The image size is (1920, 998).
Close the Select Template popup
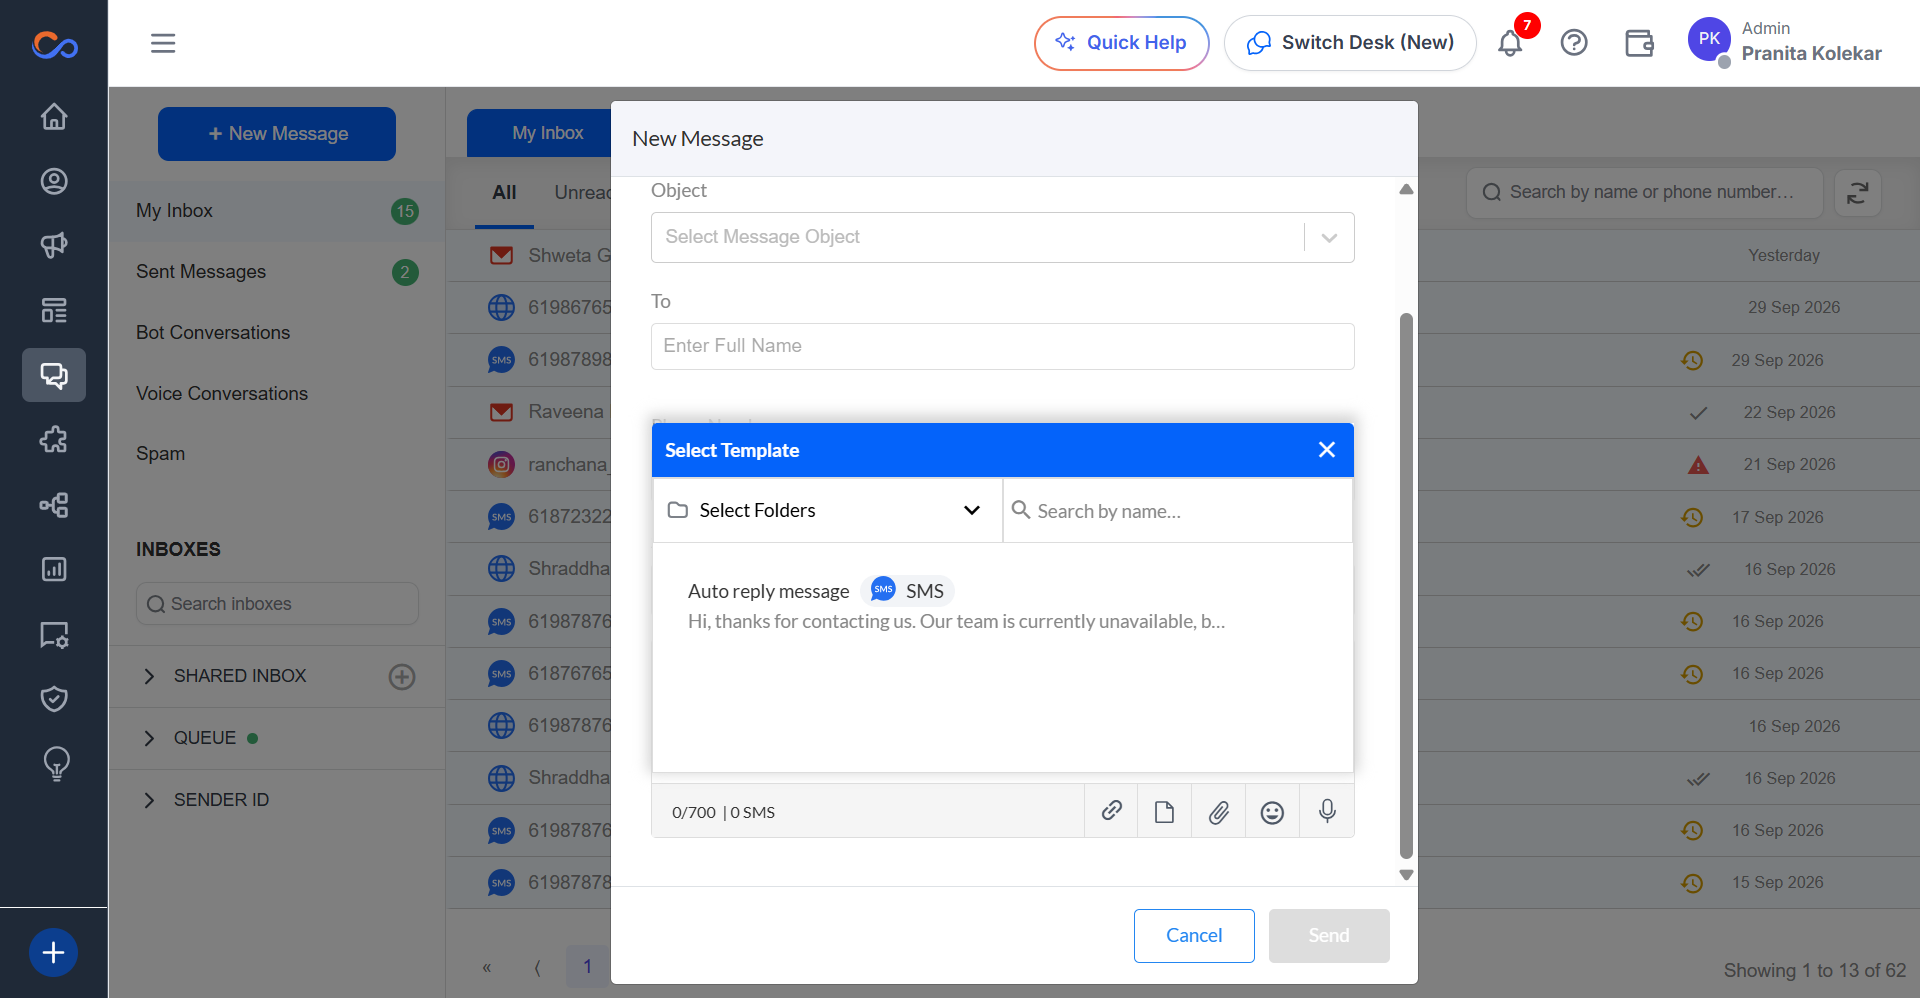[x=1326, y=450]
